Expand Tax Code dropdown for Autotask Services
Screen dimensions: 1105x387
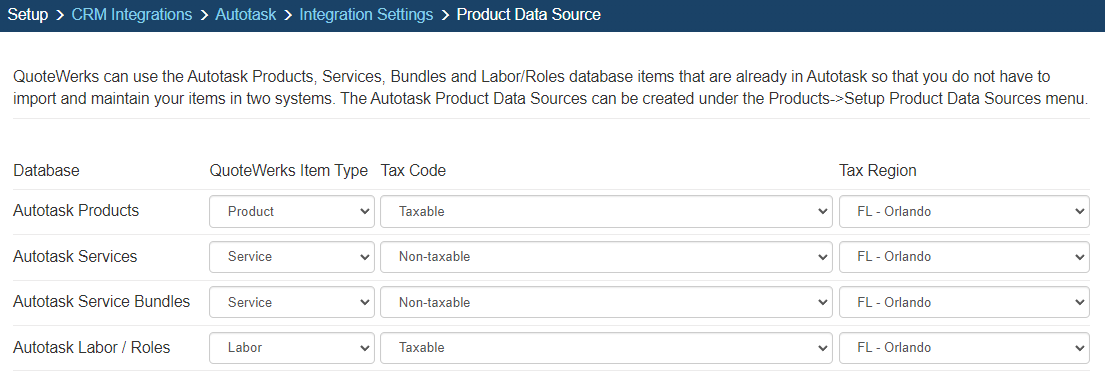point(606,257)
